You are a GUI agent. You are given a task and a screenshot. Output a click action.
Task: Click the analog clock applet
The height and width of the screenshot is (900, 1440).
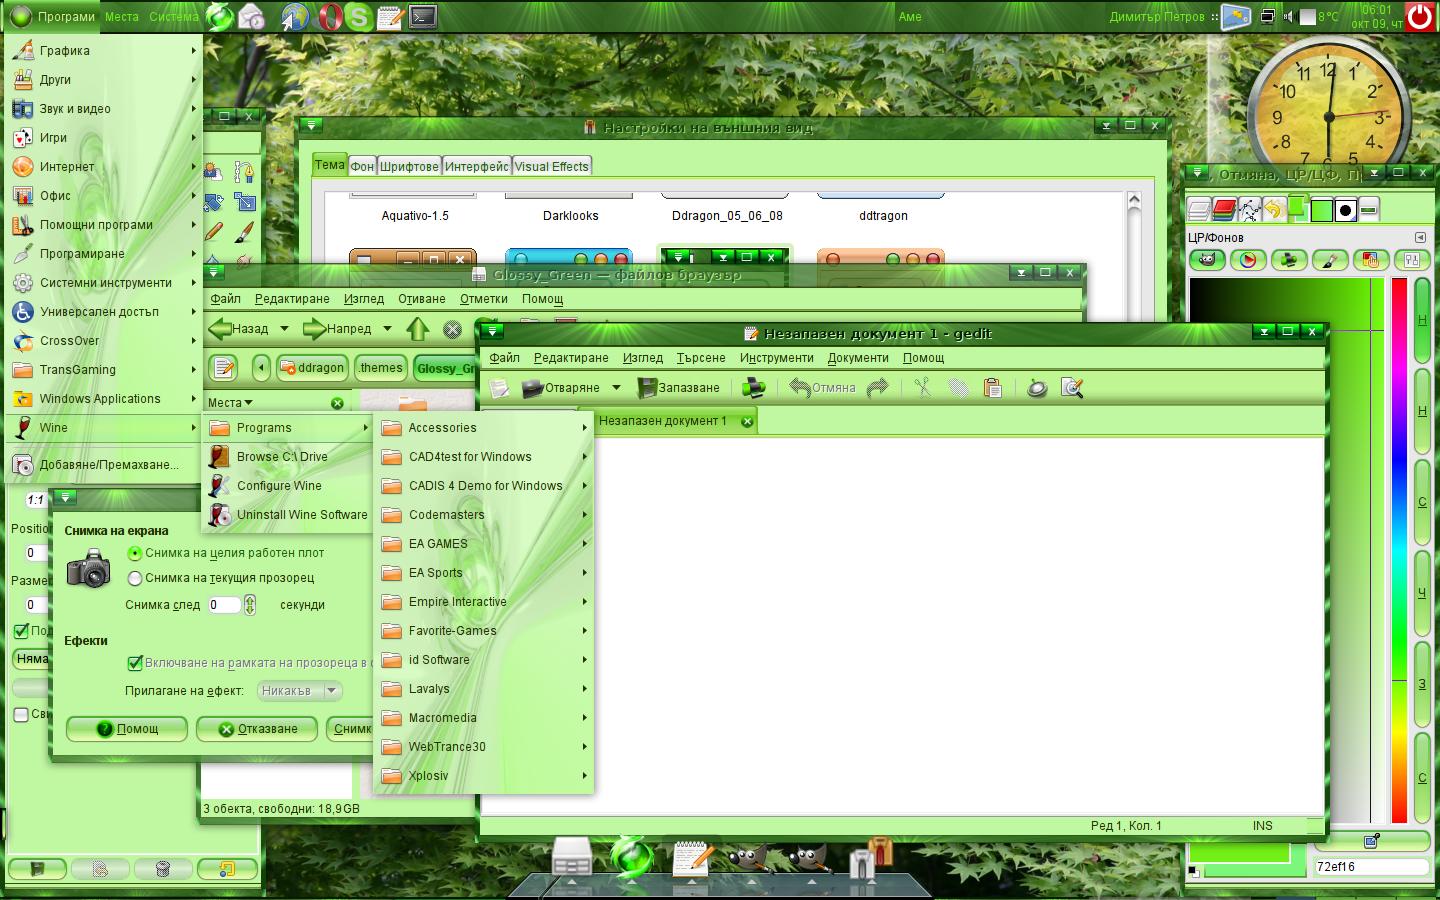tap(1328, 116)
